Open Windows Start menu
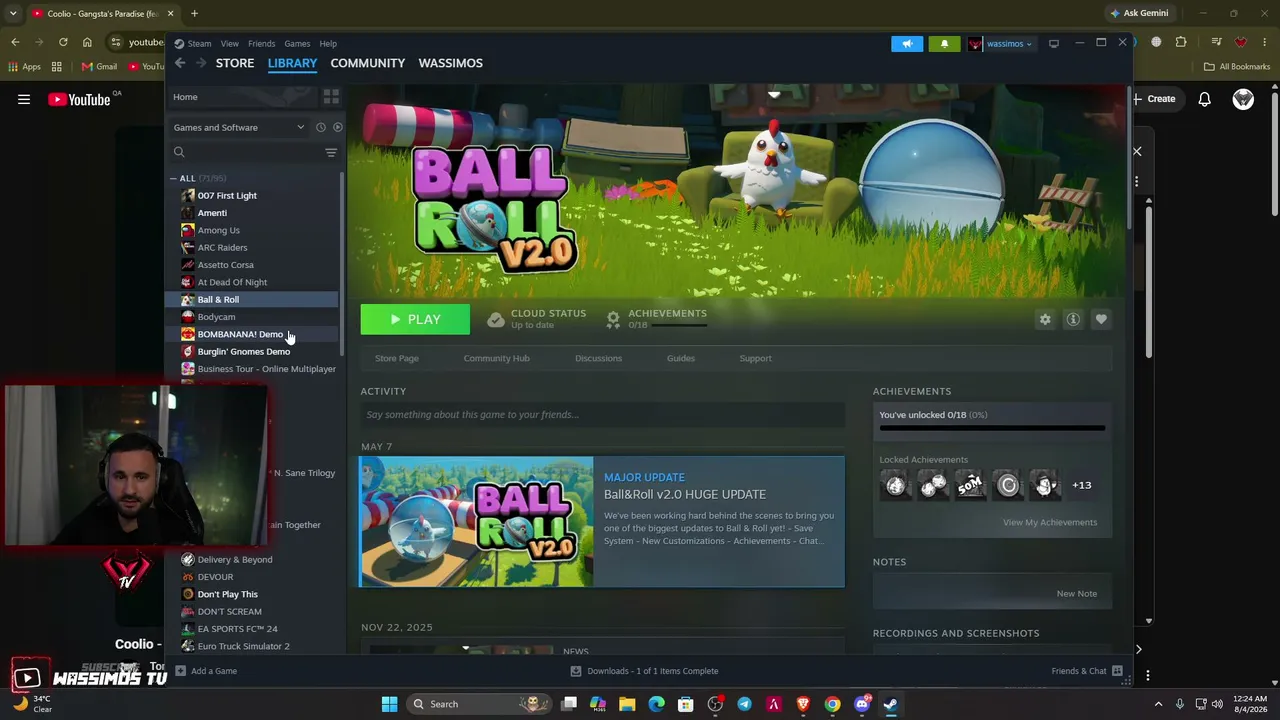 [389, 704]
